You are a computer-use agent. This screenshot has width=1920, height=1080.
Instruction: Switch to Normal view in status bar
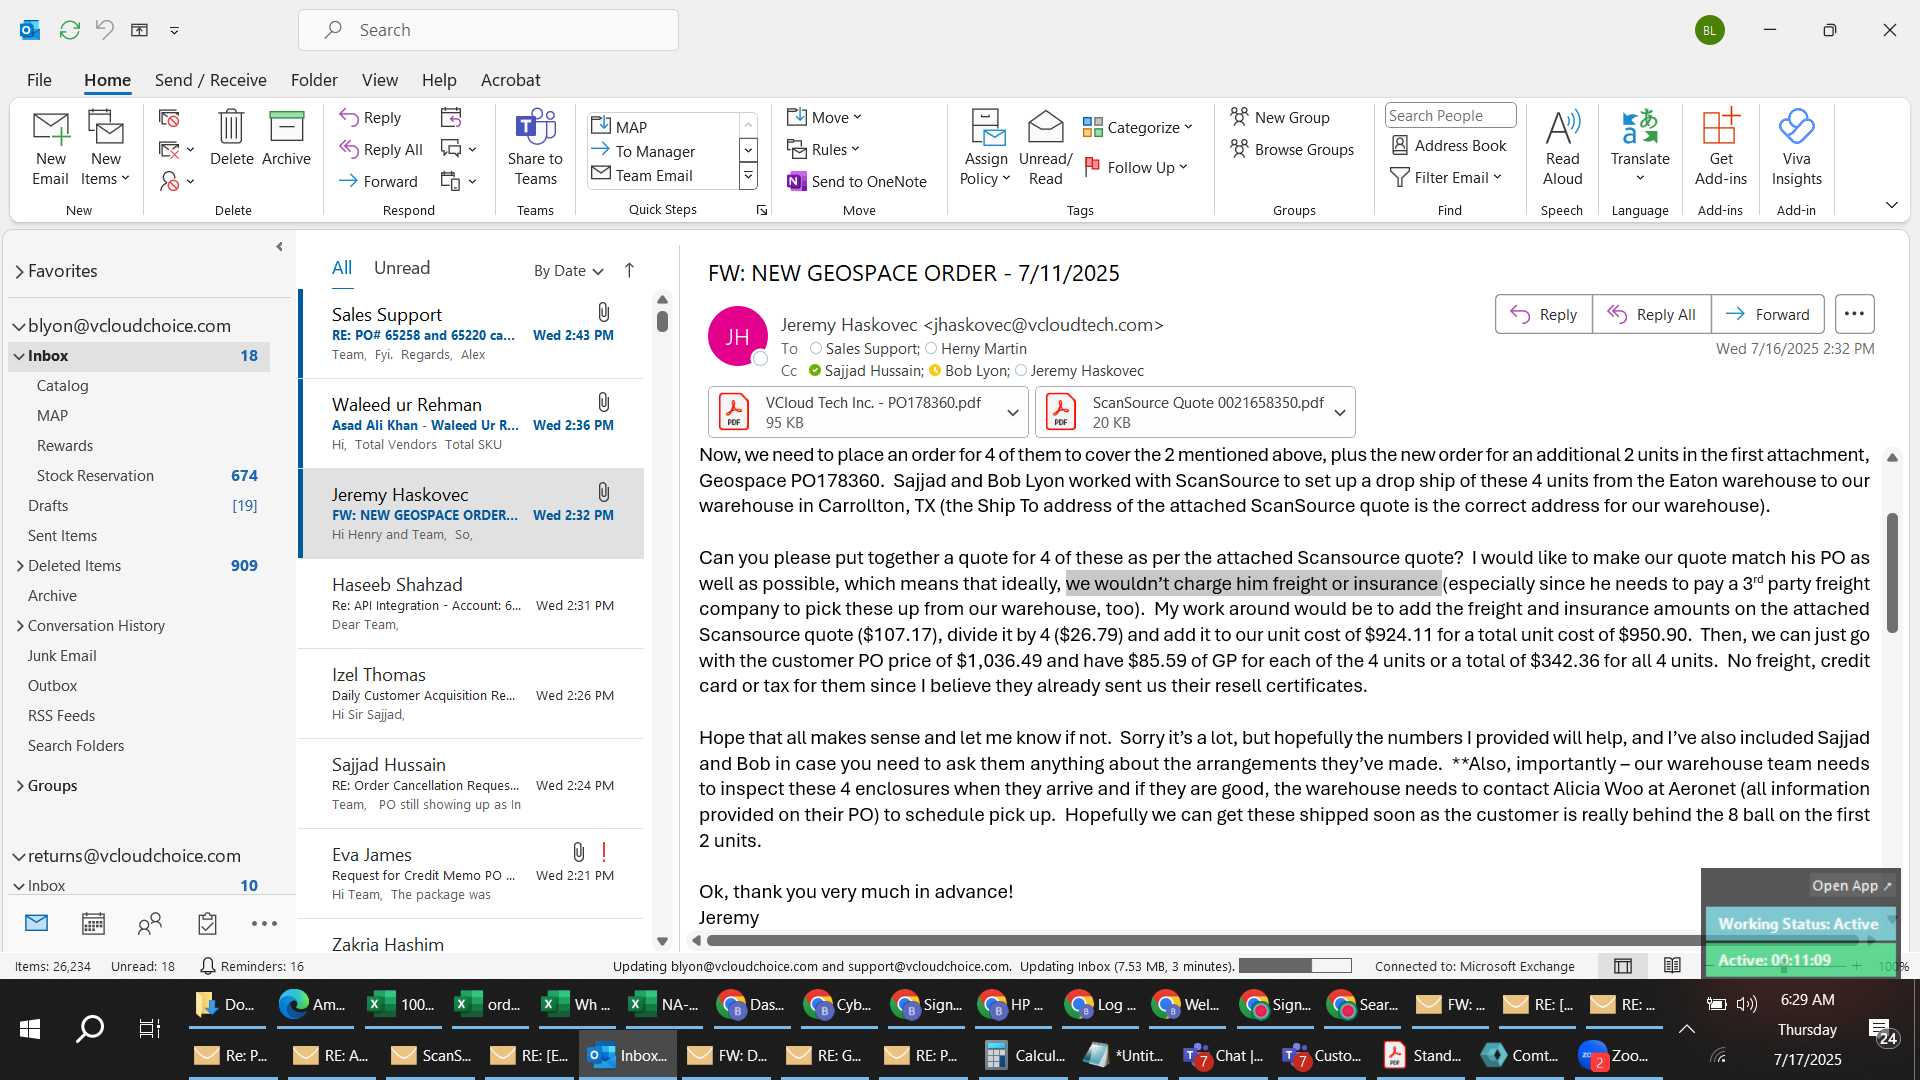[x=1623, y=966]
